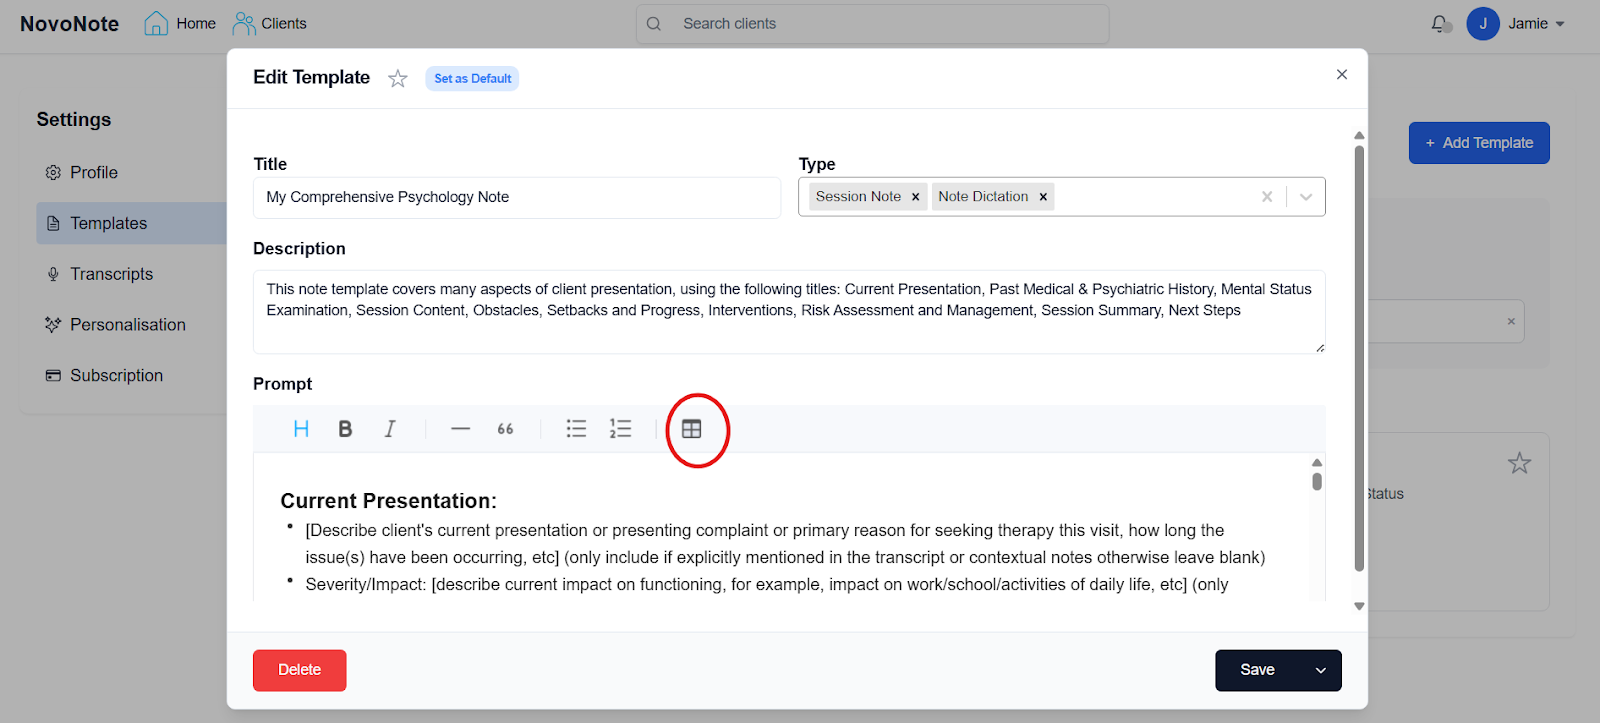Star the template as favorite
Viewport: 1600px width, 723px height.
click(398, 79)
